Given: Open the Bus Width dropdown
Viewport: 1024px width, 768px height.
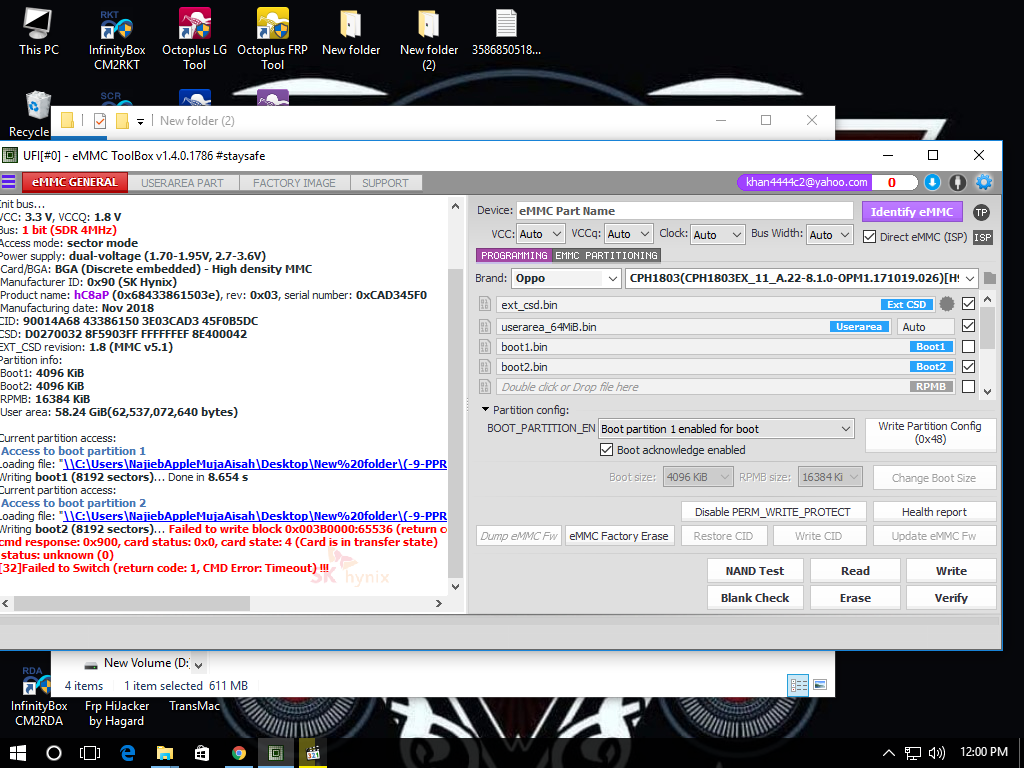Looking at the screenshot, I should click(x=830, y=234).
